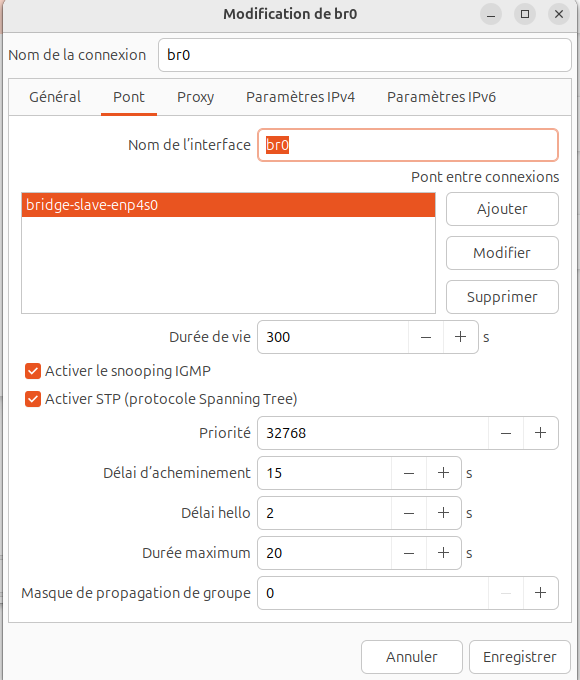Increase Masque de propagation de groupe
Screen dimensions: 580x680
[541, 593]
